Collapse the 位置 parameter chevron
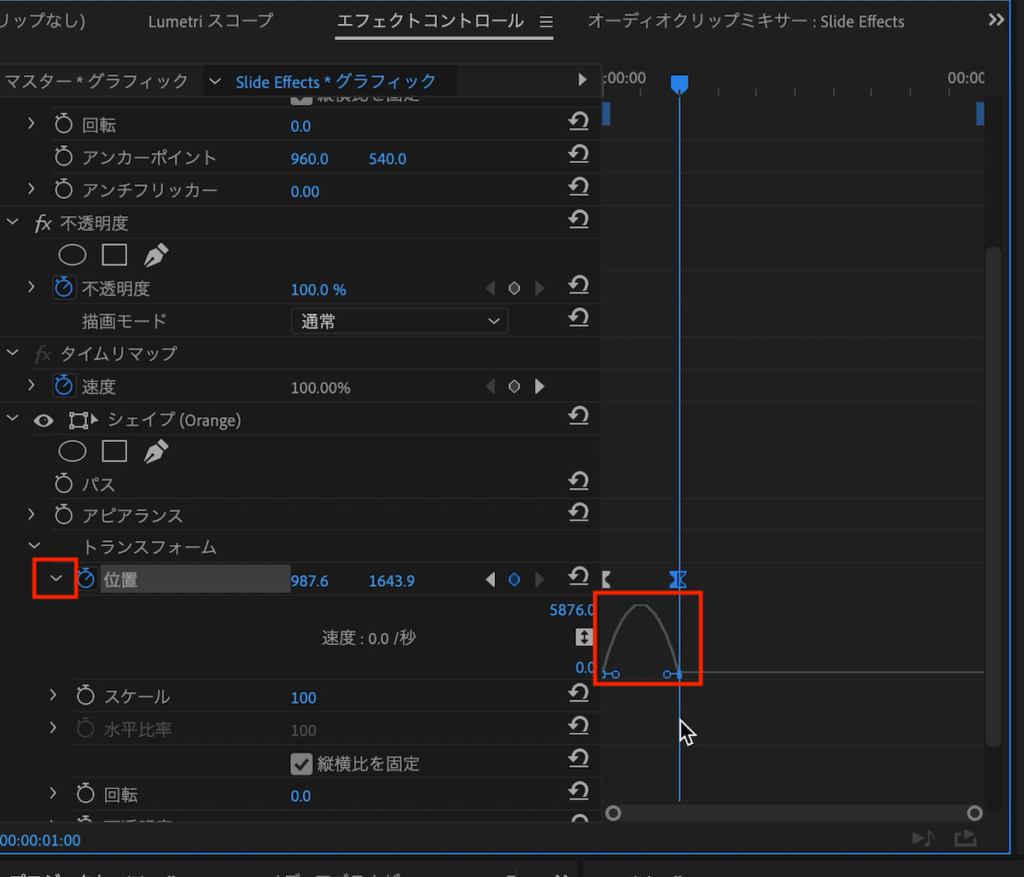The image size is (1024, 877). tap(56, 578)
